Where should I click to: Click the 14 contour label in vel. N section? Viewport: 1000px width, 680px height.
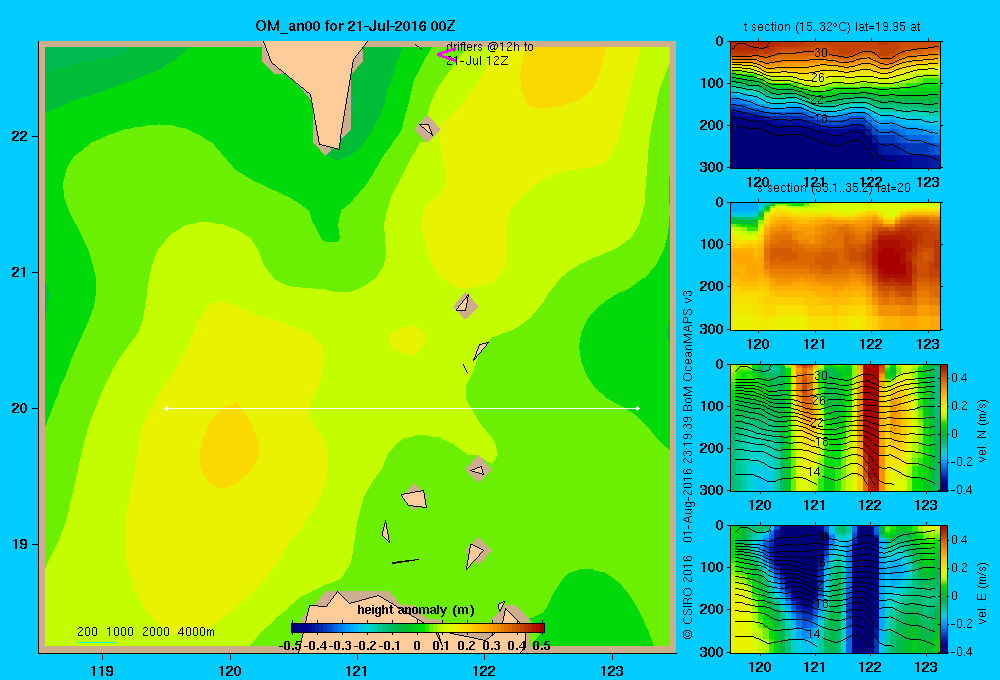pyautogui.click(x=814, y=472)
